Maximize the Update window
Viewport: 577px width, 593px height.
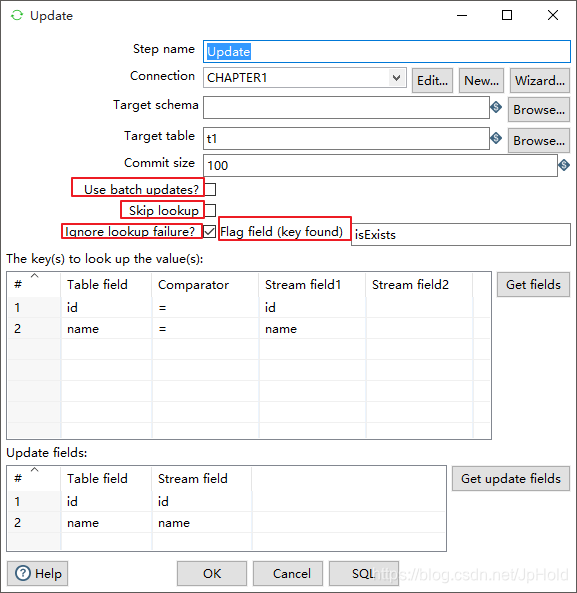click(507, 15)
